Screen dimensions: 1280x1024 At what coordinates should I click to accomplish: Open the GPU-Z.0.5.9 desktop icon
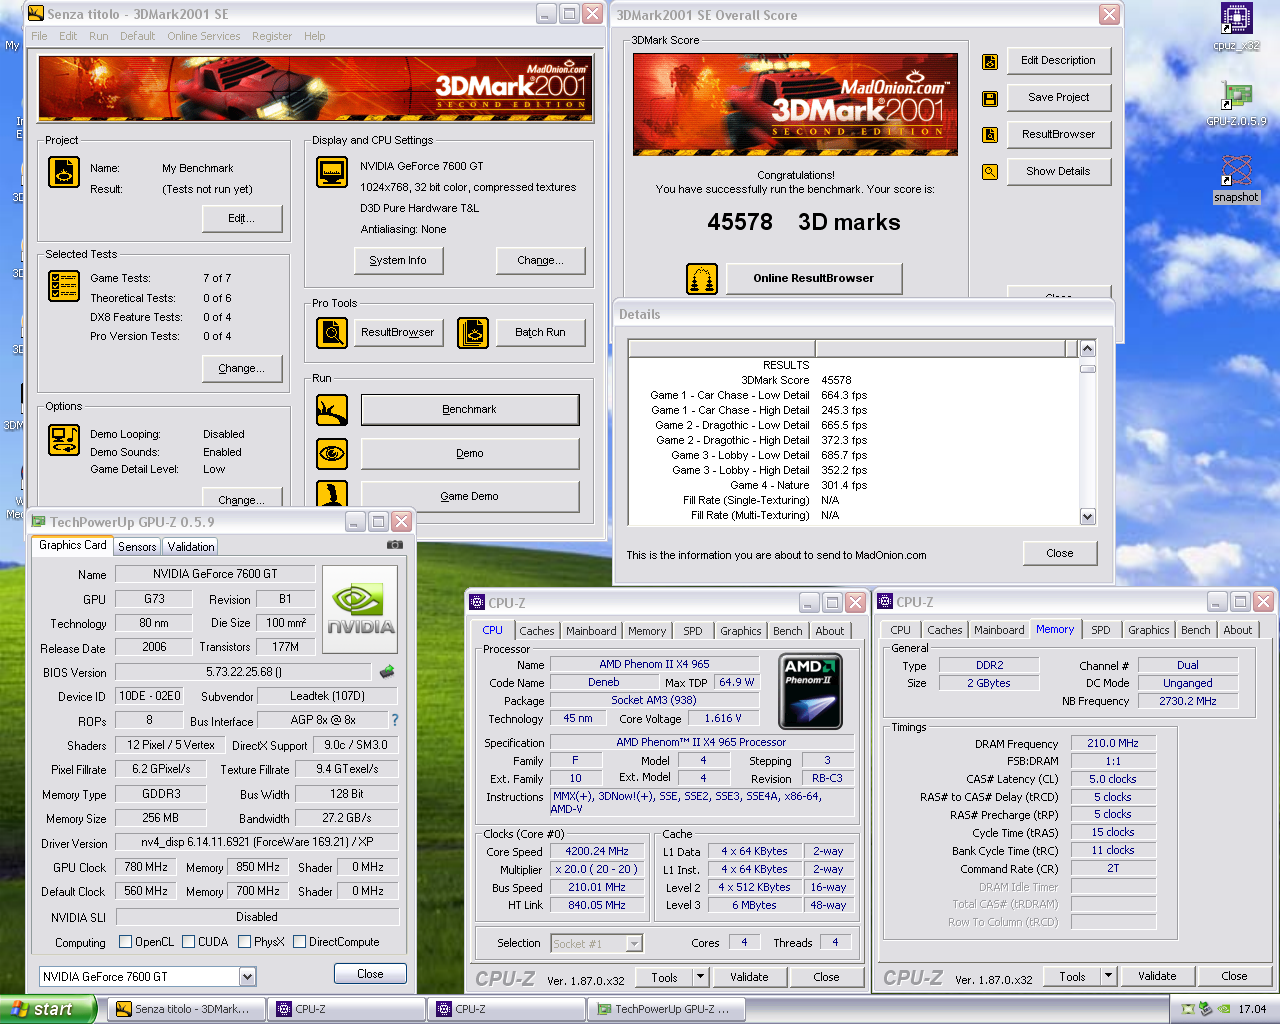1236,104
